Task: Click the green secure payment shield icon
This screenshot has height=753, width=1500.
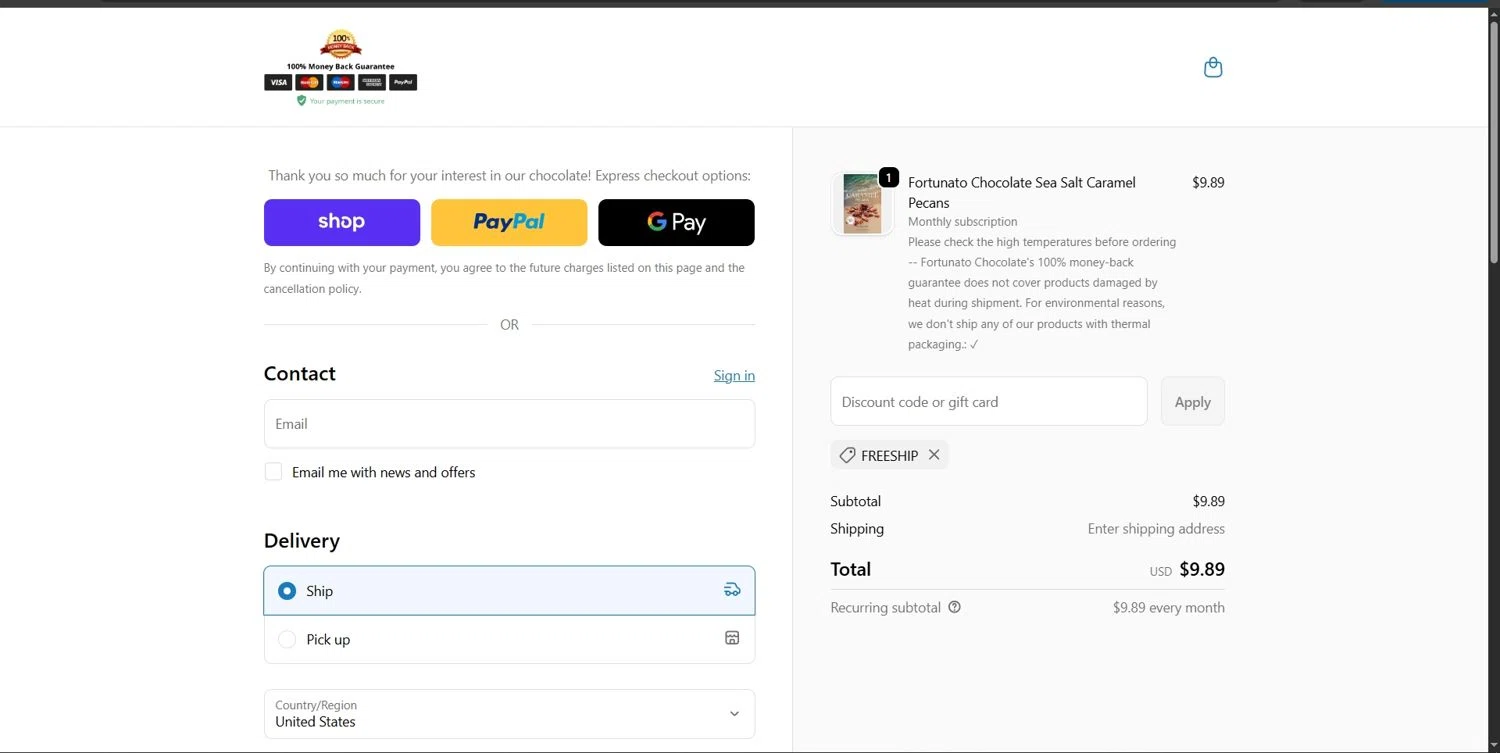Action: pos(301,100)
